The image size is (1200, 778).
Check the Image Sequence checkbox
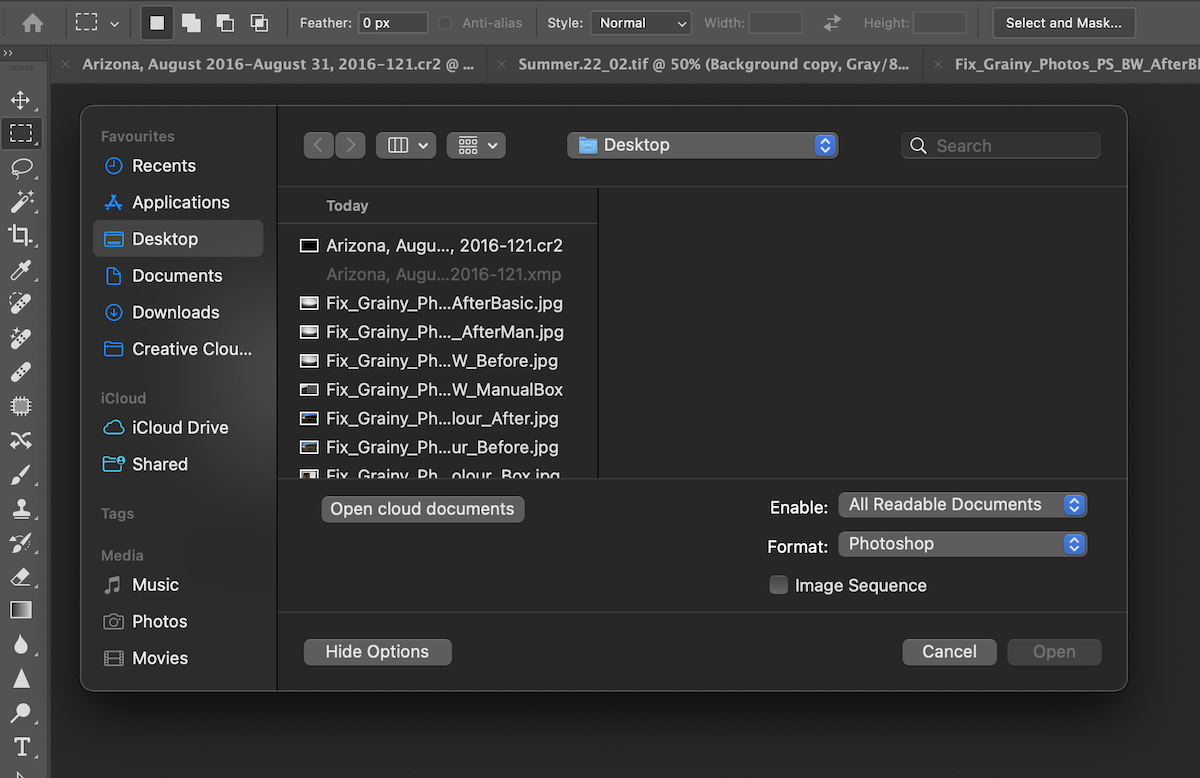[x=779, y=585]
